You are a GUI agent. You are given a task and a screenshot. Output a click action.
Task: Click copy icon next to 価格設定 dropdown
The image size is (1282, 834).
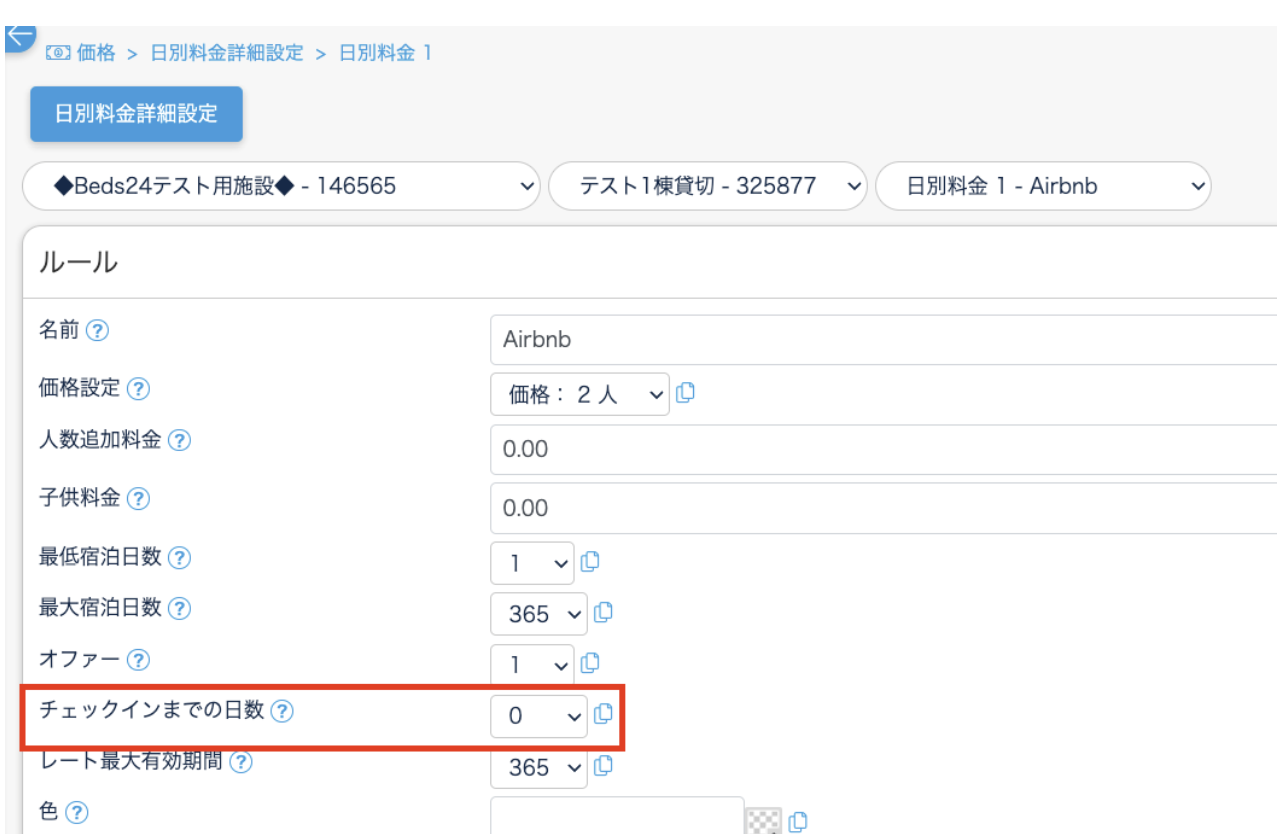point(685,393)
